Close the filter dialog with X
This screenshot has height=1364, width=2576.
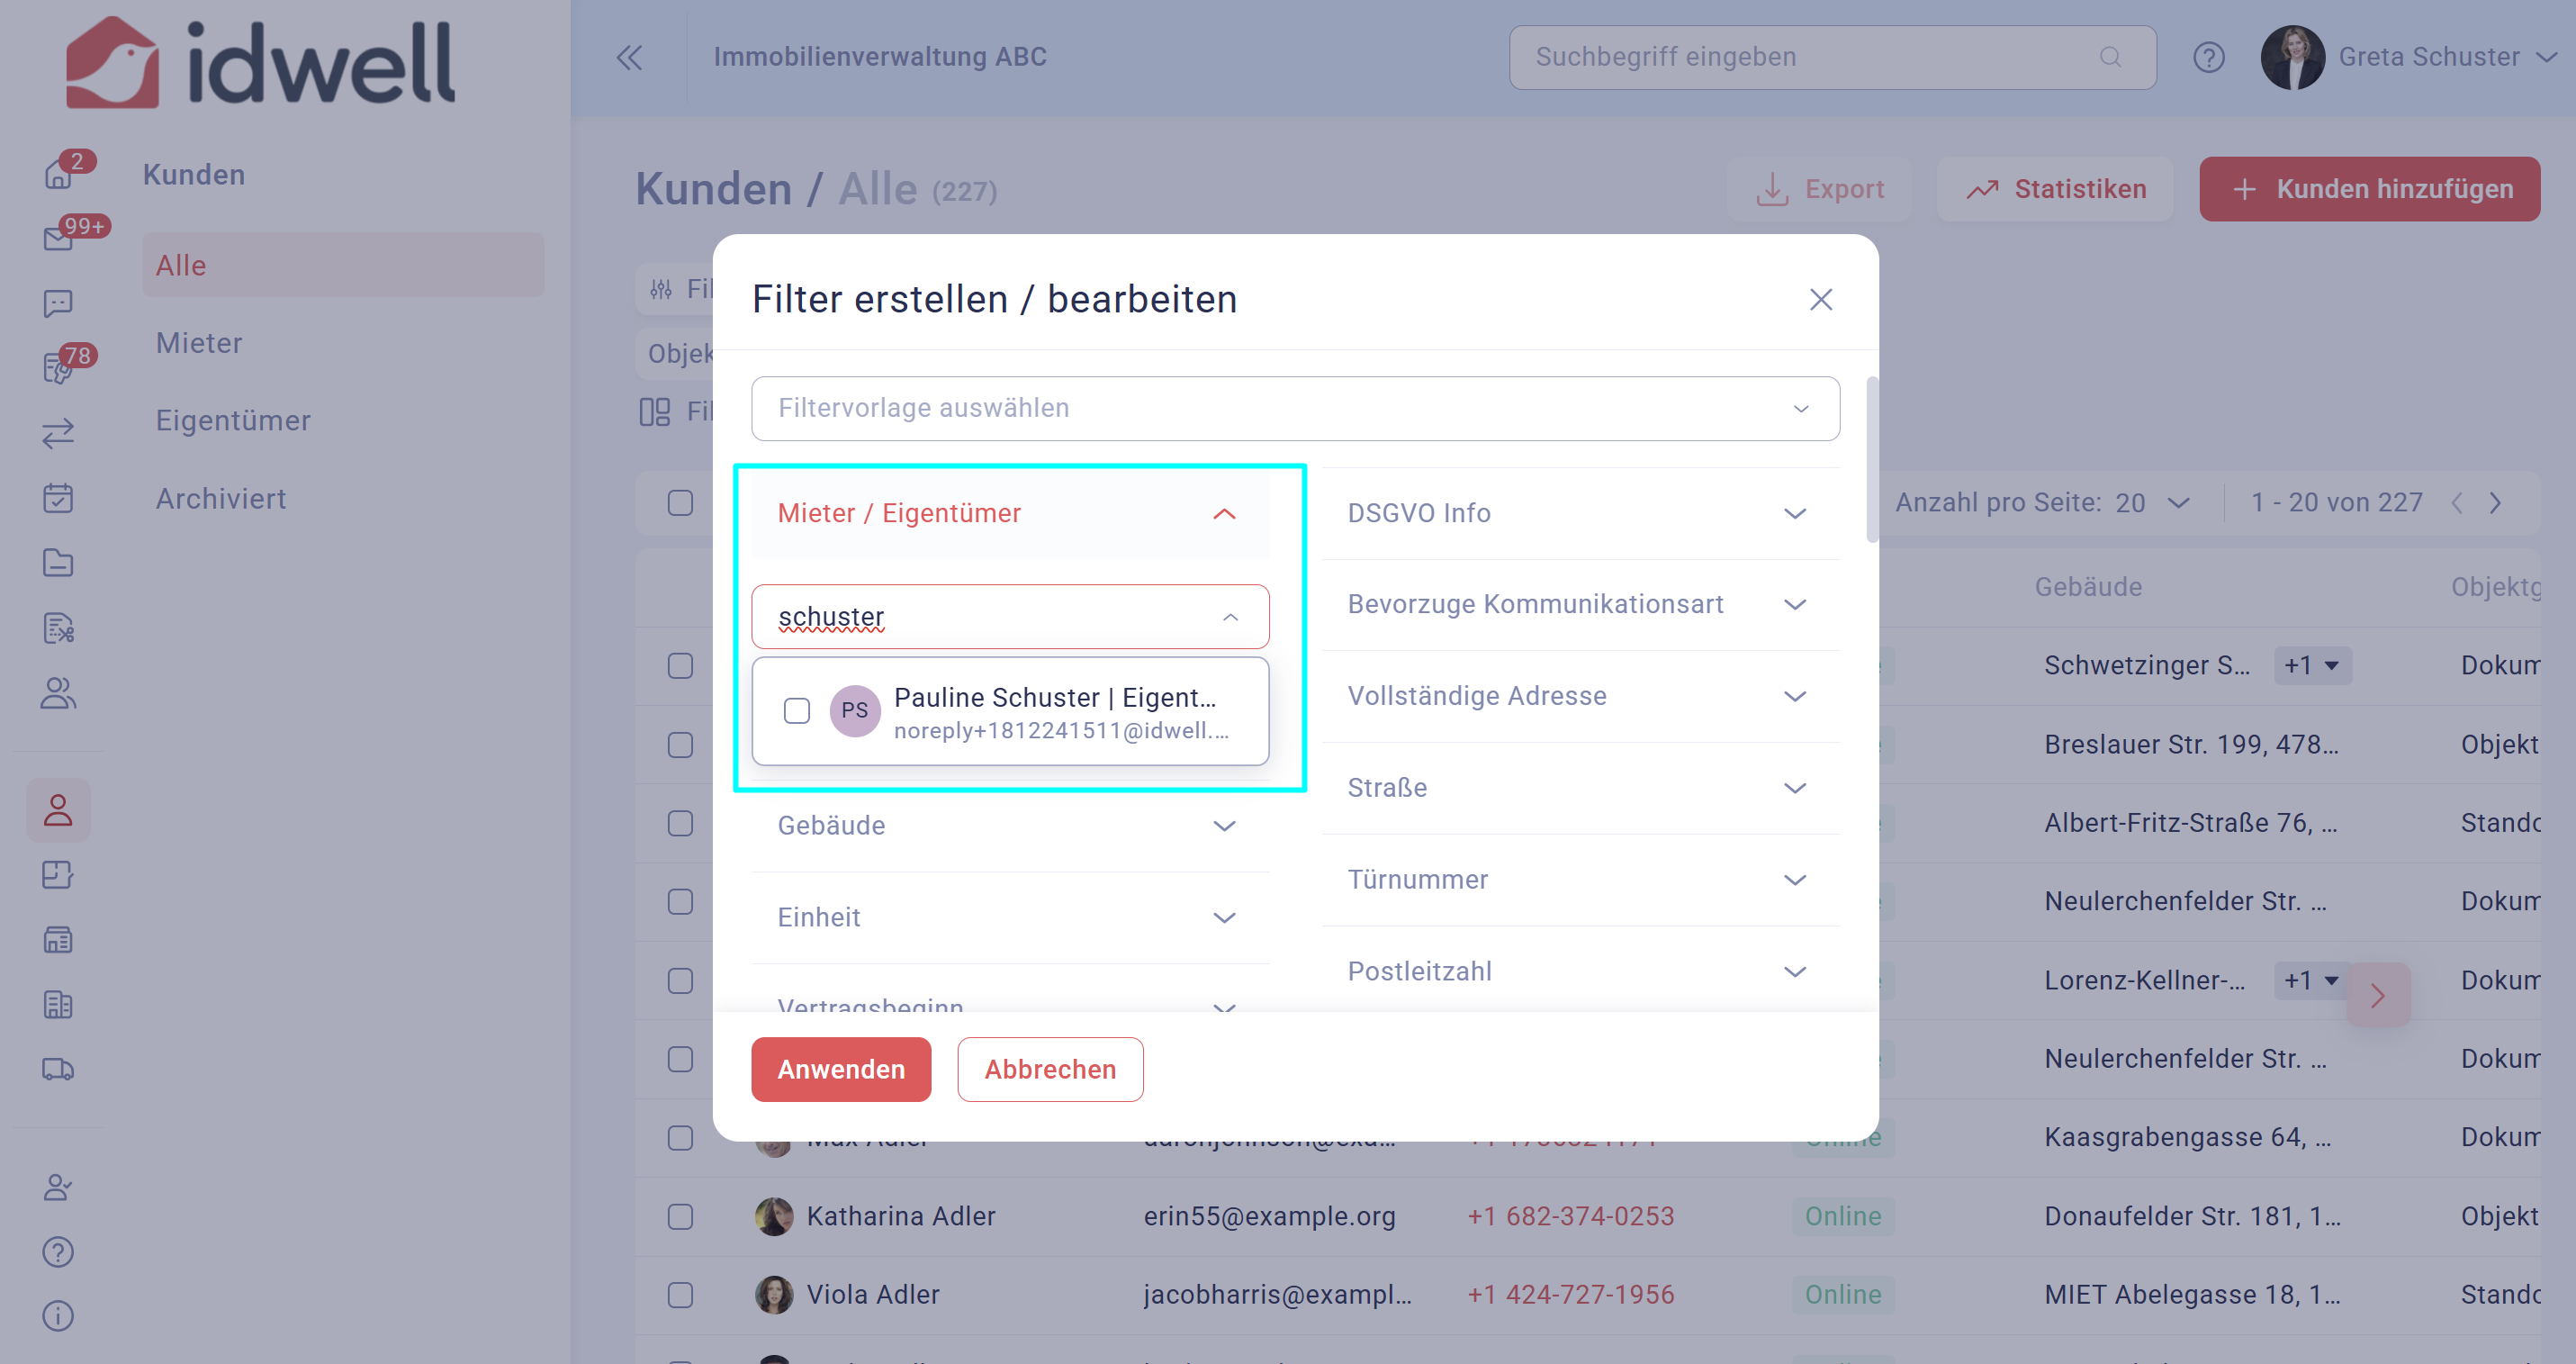(1820, 299)
